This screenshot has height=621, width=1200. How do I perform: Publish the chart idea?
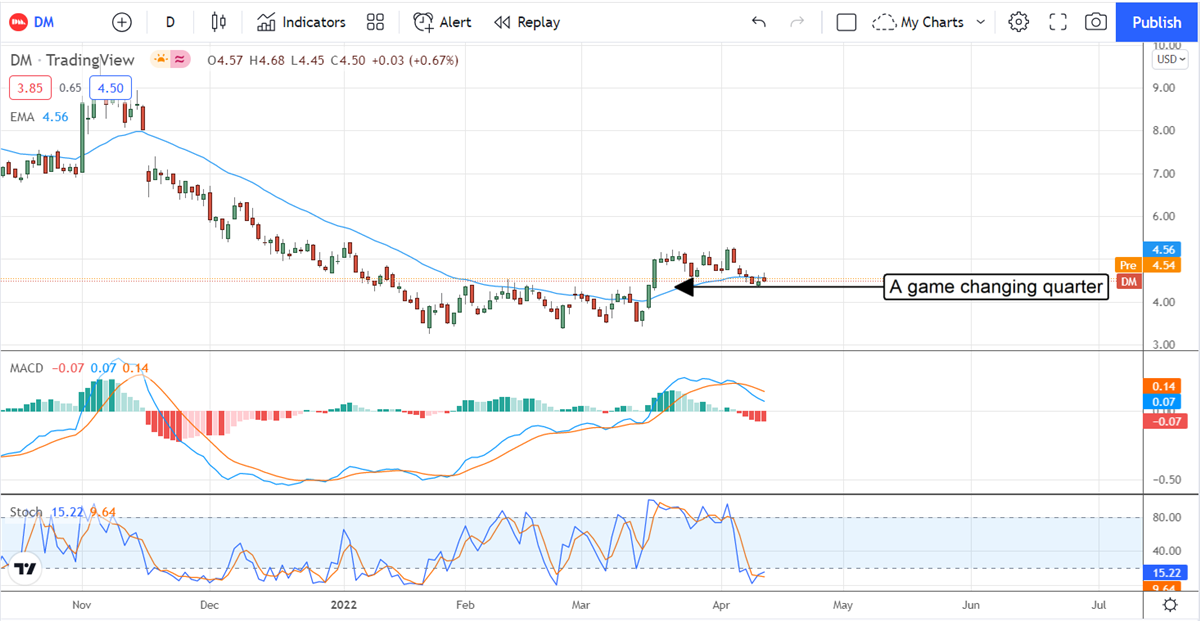(1157, 22)
